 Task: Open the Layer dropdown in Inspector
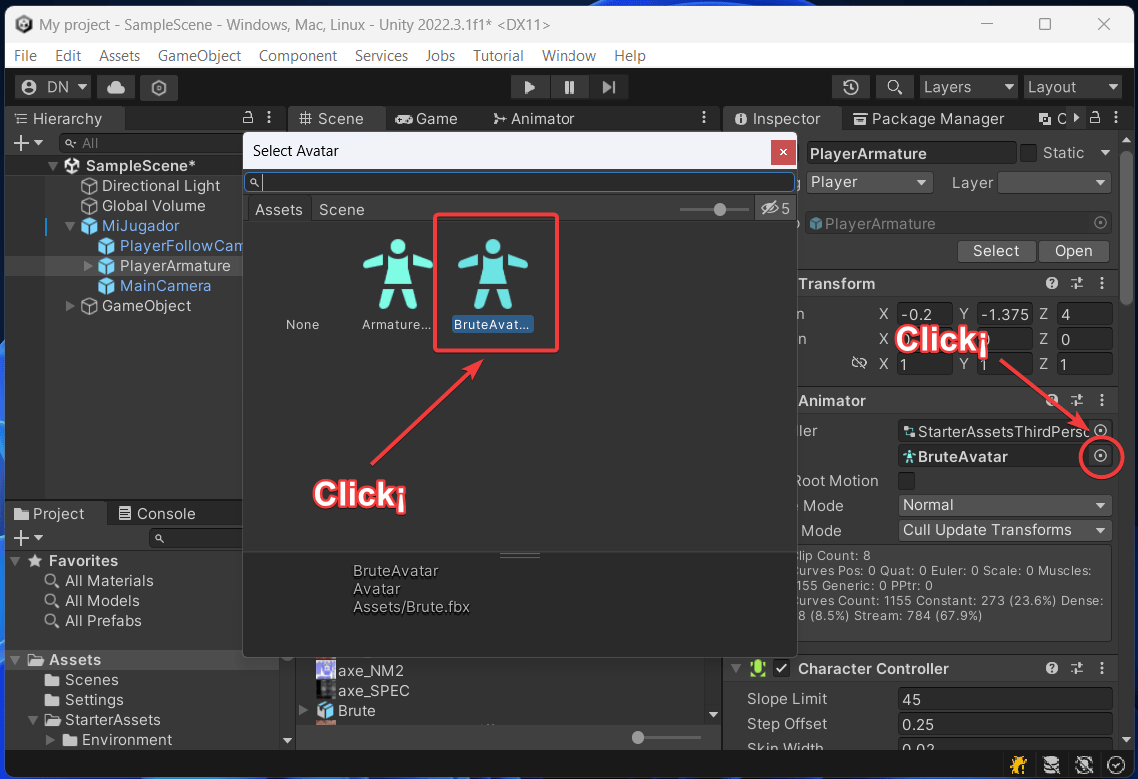(1054, 182)
